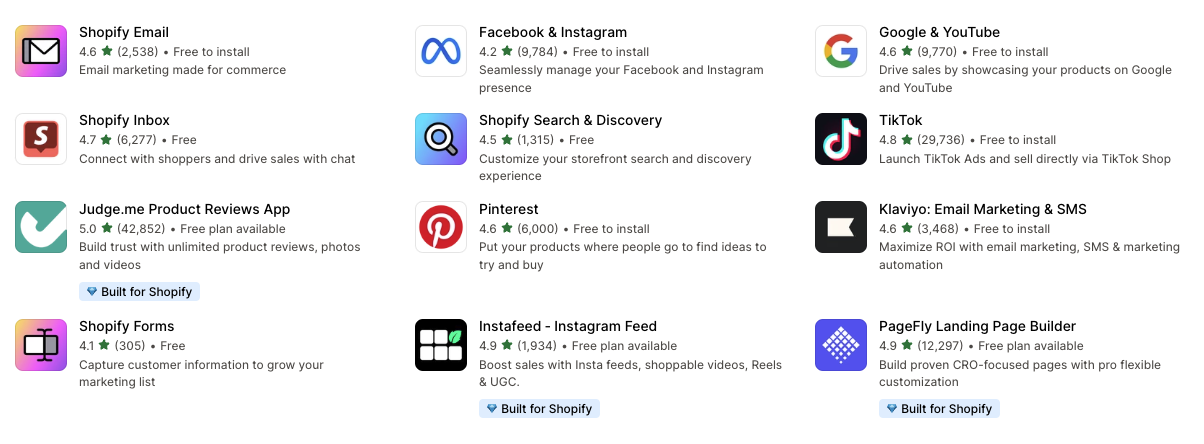Open Judge.me Product Reviews App link
This screenshot has height=444, width=1204.
pyautogui.click(x=185, y=209)
